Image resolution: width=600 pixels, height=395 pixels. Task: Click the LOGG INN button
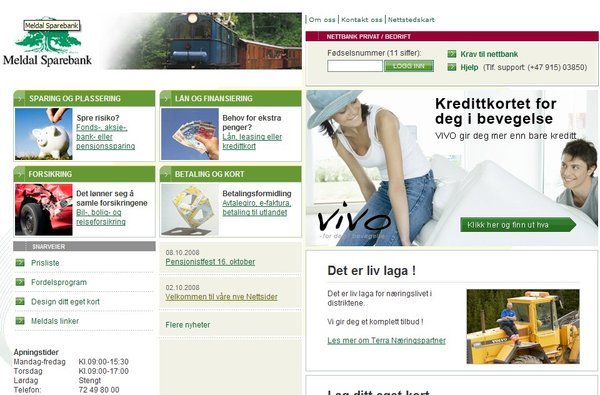(409, 66)
